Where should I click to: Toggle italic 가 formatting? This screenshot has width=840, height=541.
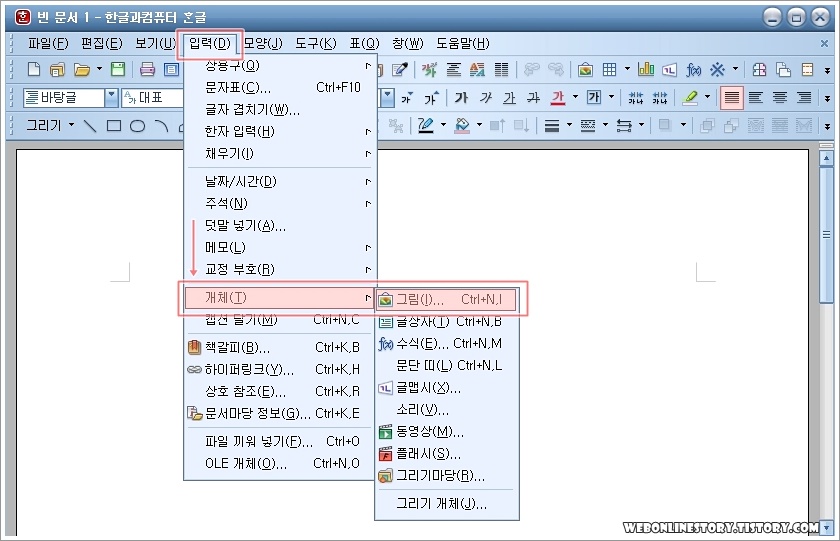click(485, 97)
